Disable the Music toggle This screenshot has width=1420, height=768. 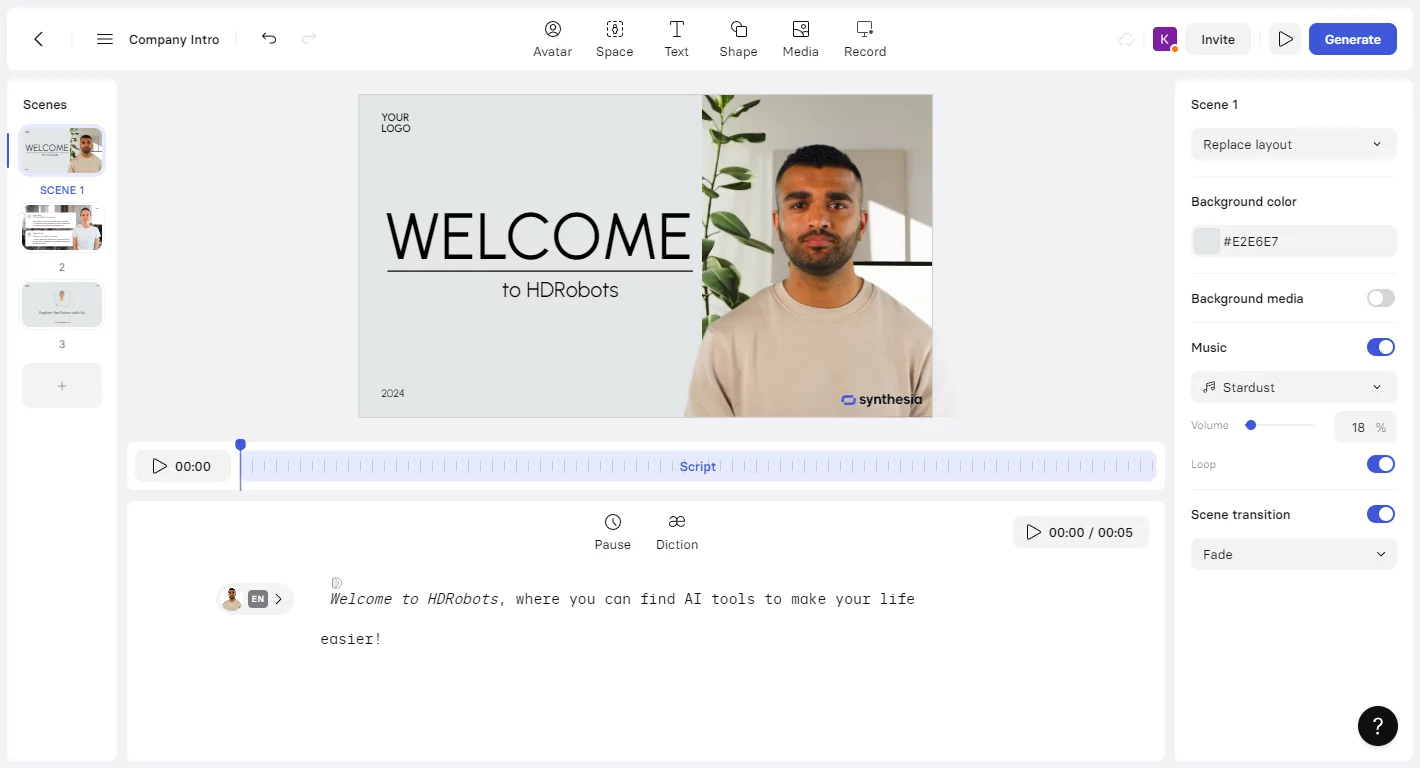1380,347
